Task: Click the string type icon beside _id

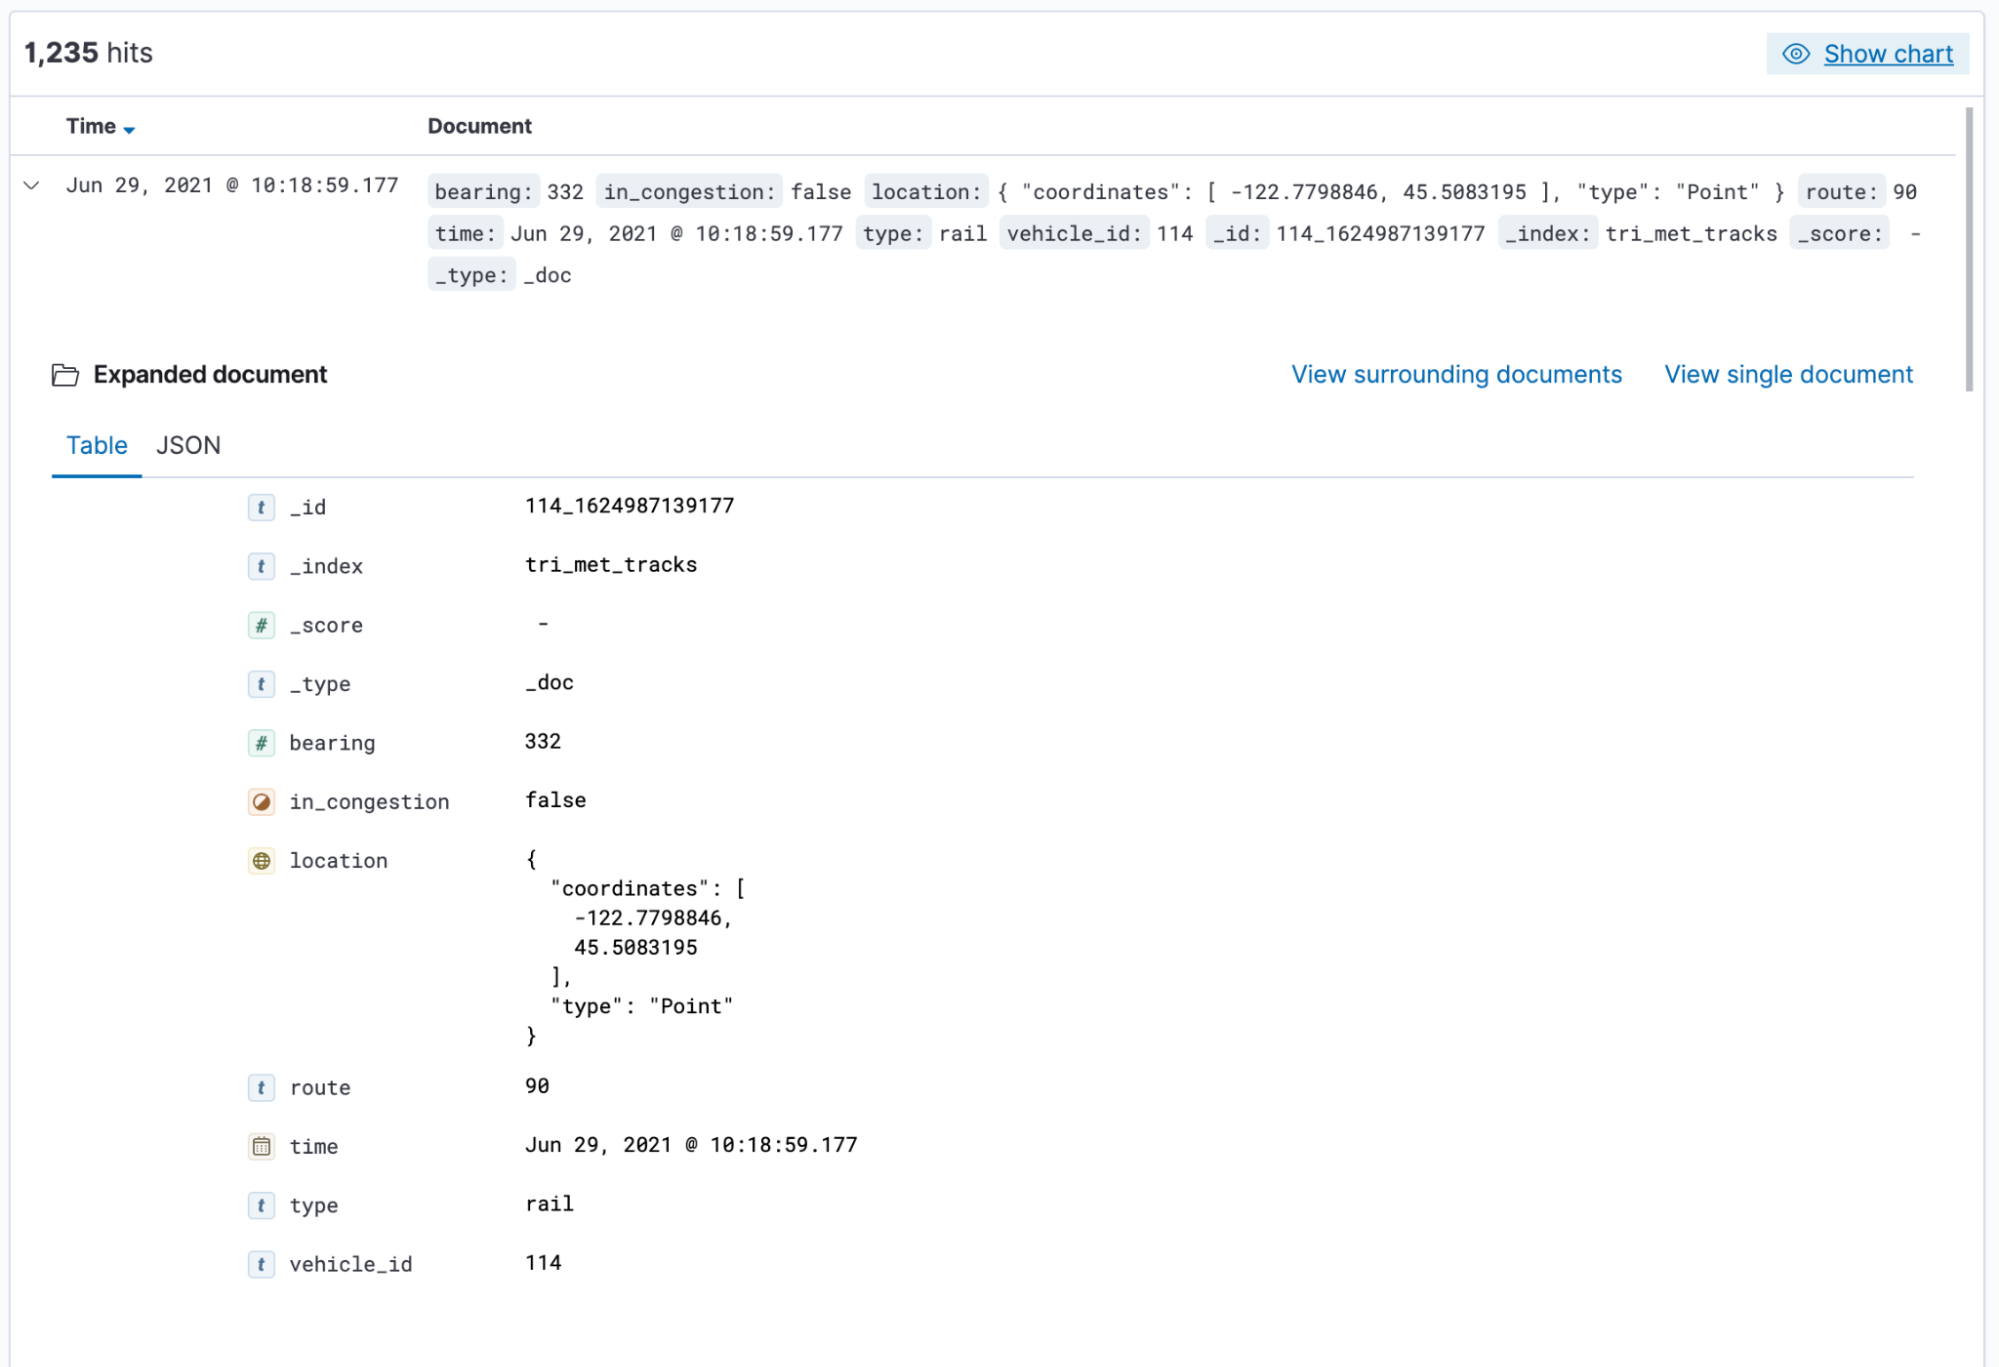Action: (261, 507)
